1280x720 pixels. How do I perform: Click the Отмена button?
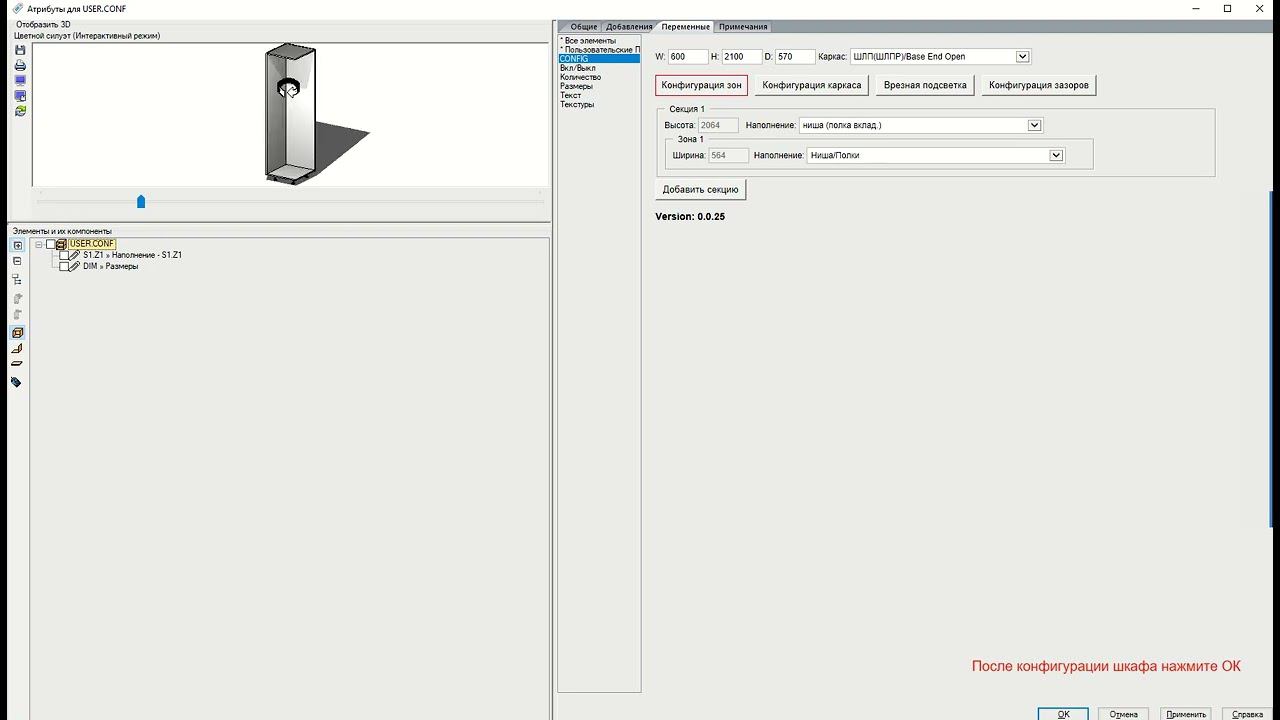coord(1124,714)
